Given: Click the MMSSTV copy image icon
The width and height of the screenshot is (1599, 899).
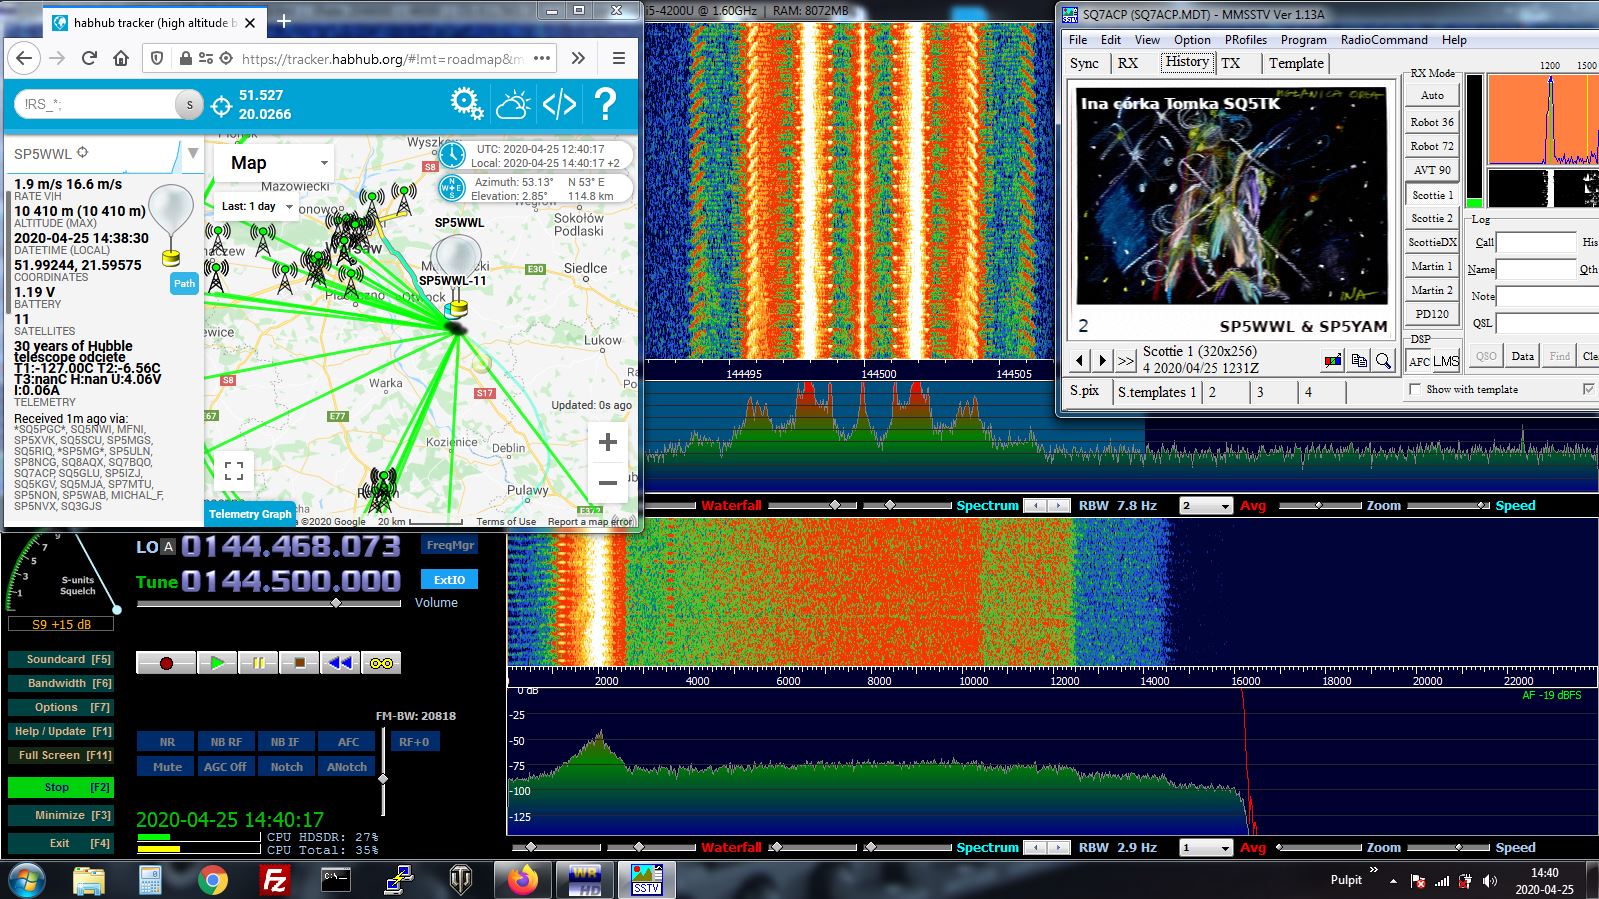Looking at the screenshot, I should coord(1358,361).
